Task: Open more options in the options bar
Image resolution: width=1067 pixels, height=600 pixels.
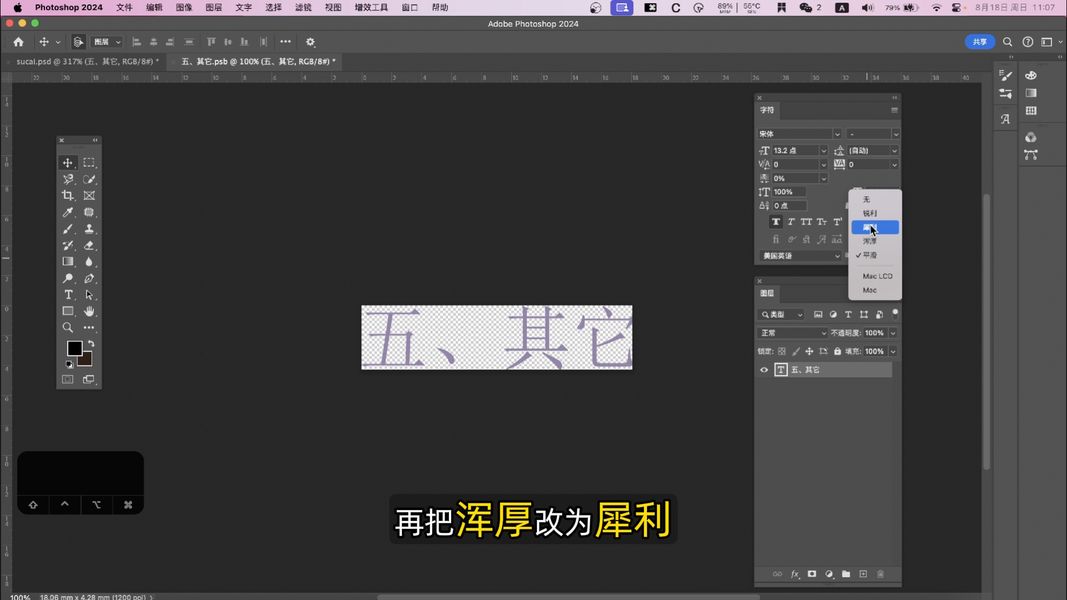Action: (285, 42)
